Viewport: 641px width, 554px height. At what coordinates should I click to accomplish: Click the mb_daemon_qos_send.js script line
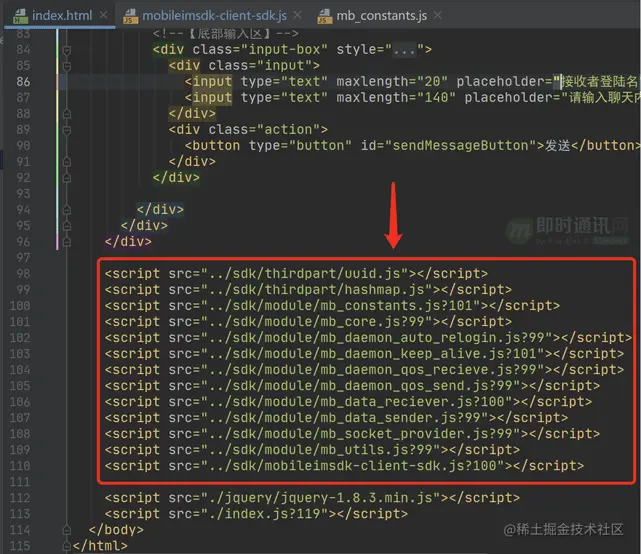coord(352,386)
